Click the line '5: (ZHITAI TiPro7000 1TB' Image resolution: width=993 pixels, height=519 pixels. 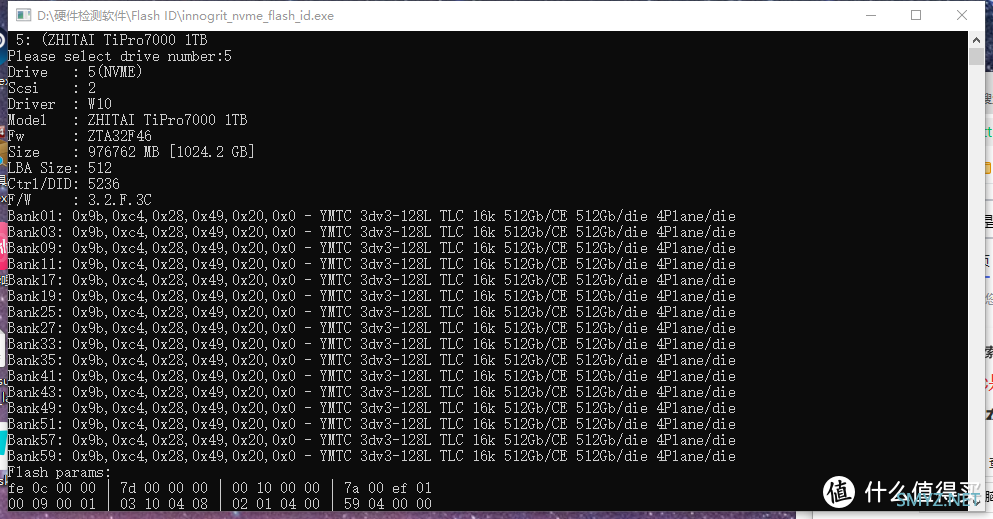point(111,40)
